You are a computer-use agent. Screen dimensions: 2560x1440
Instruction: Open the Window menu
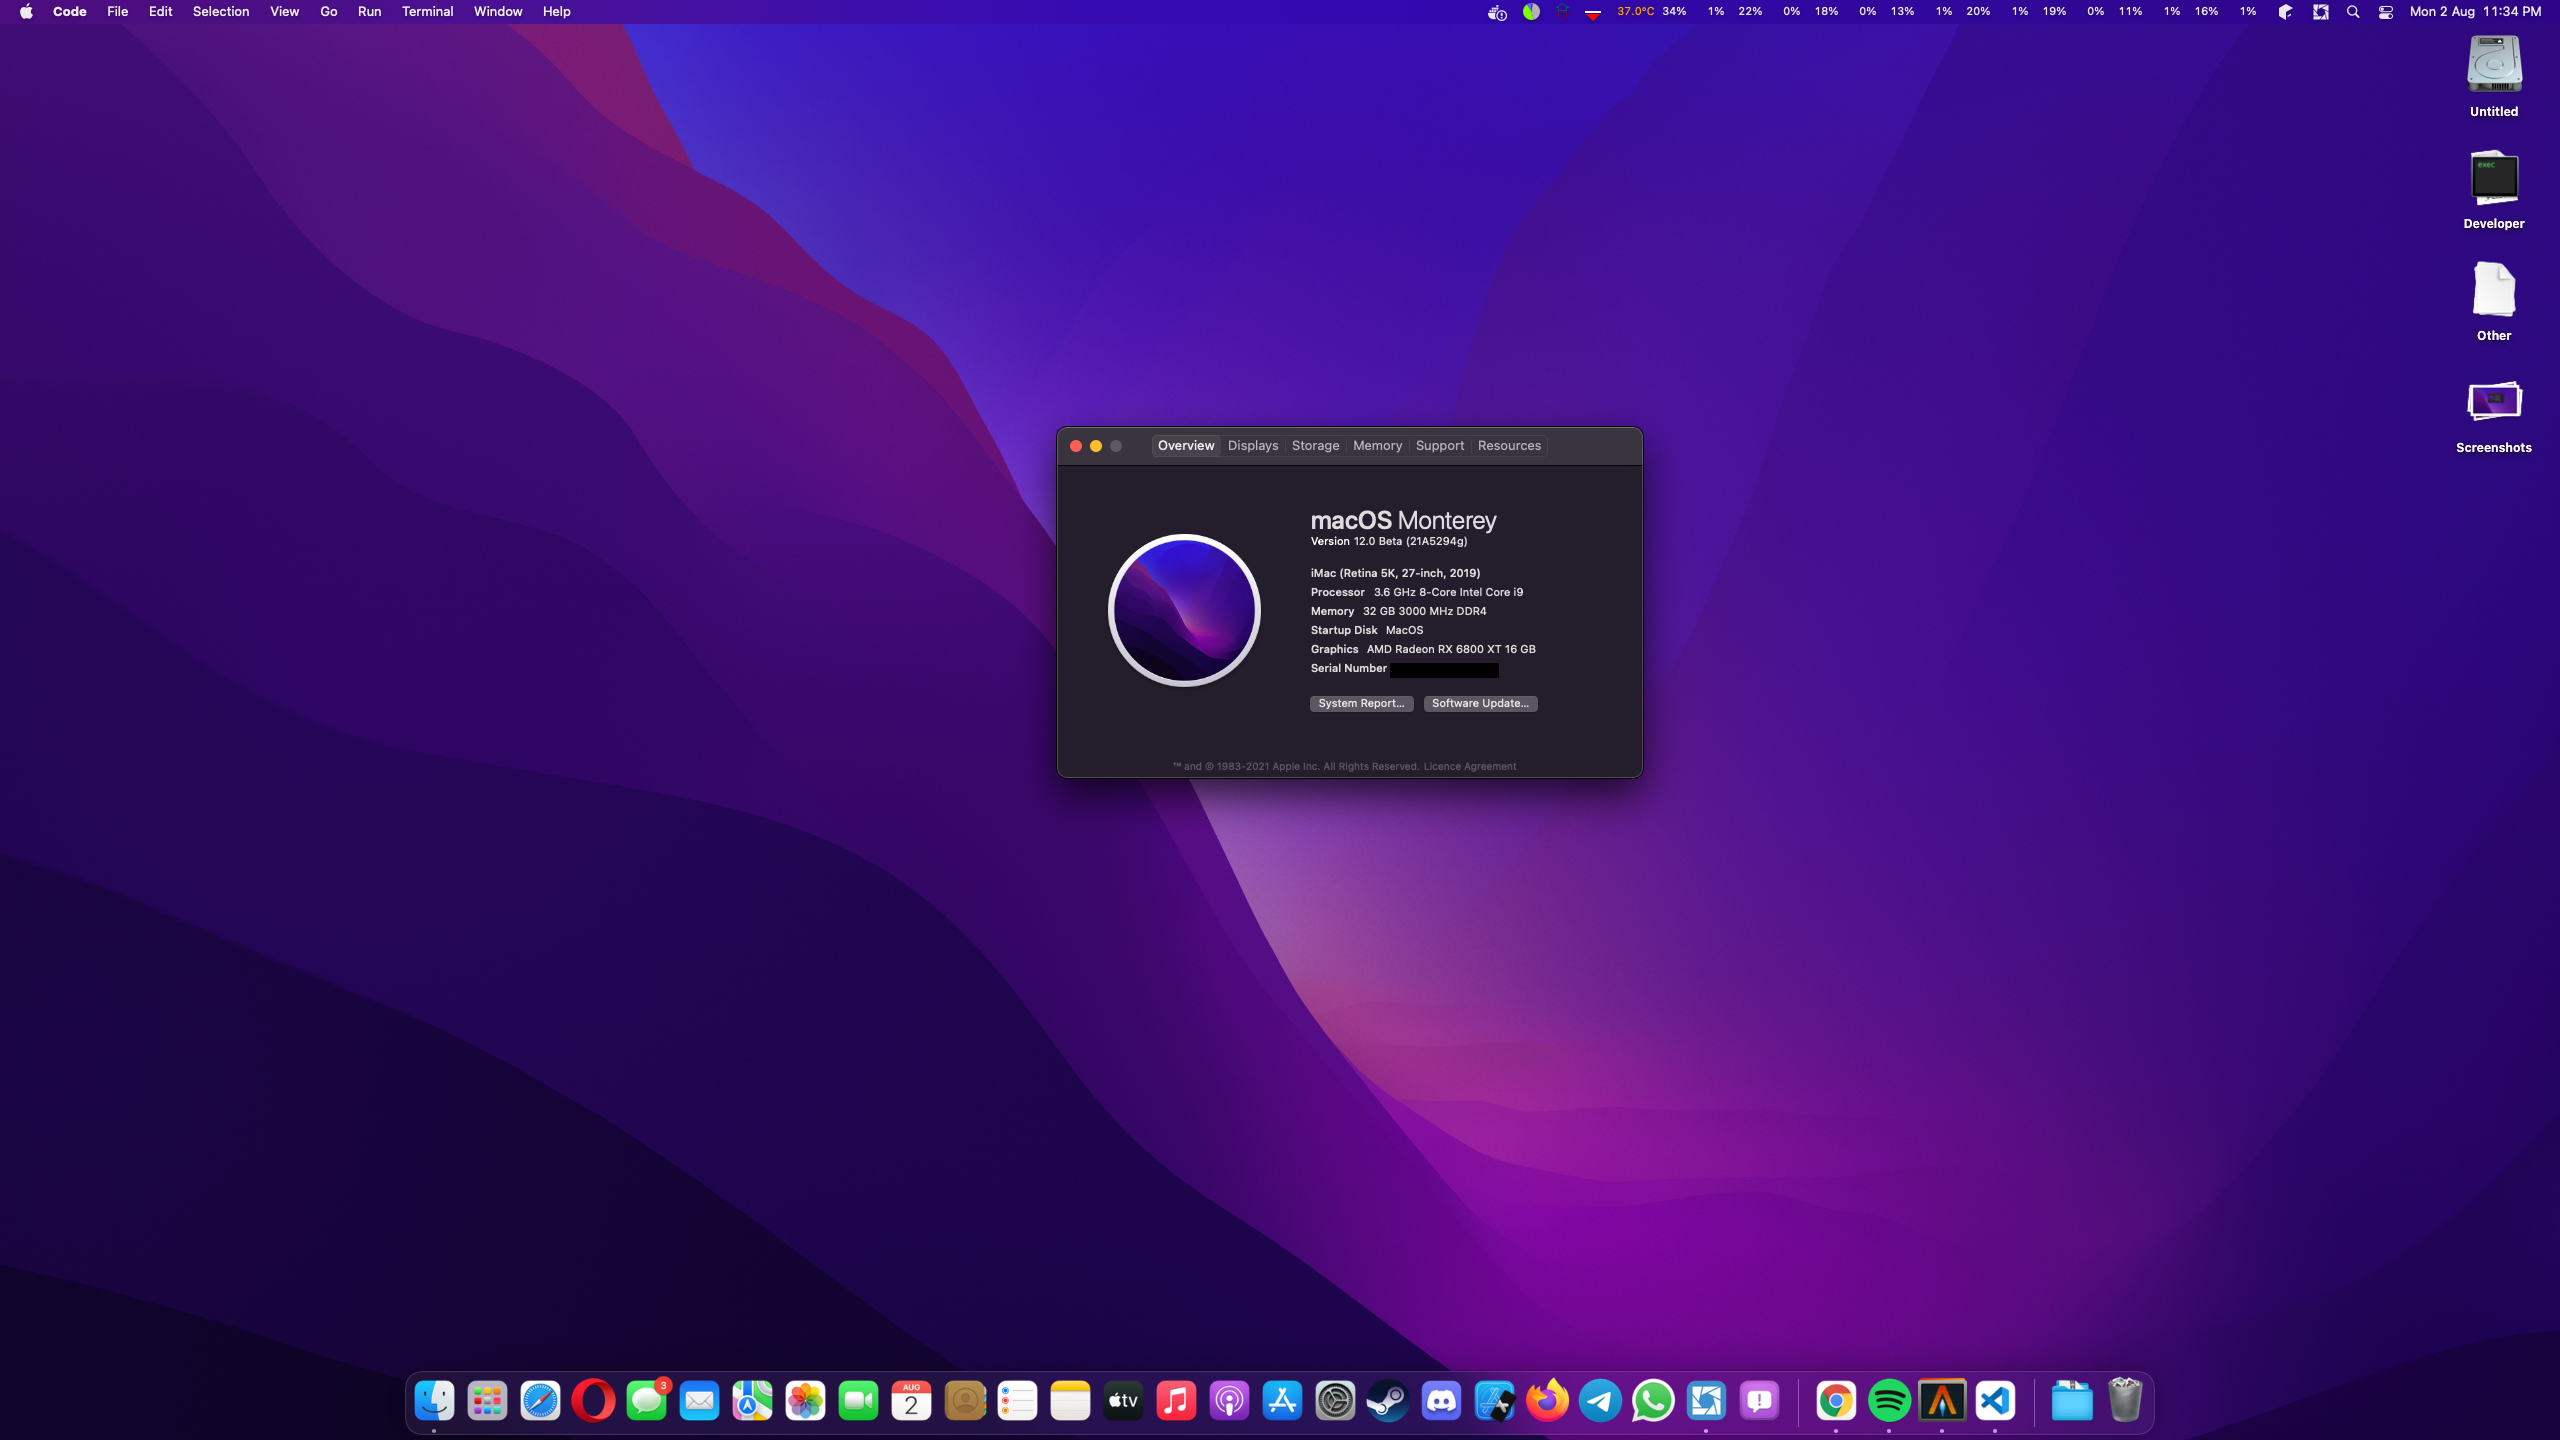pyautogui.click(x=498, y=12)
